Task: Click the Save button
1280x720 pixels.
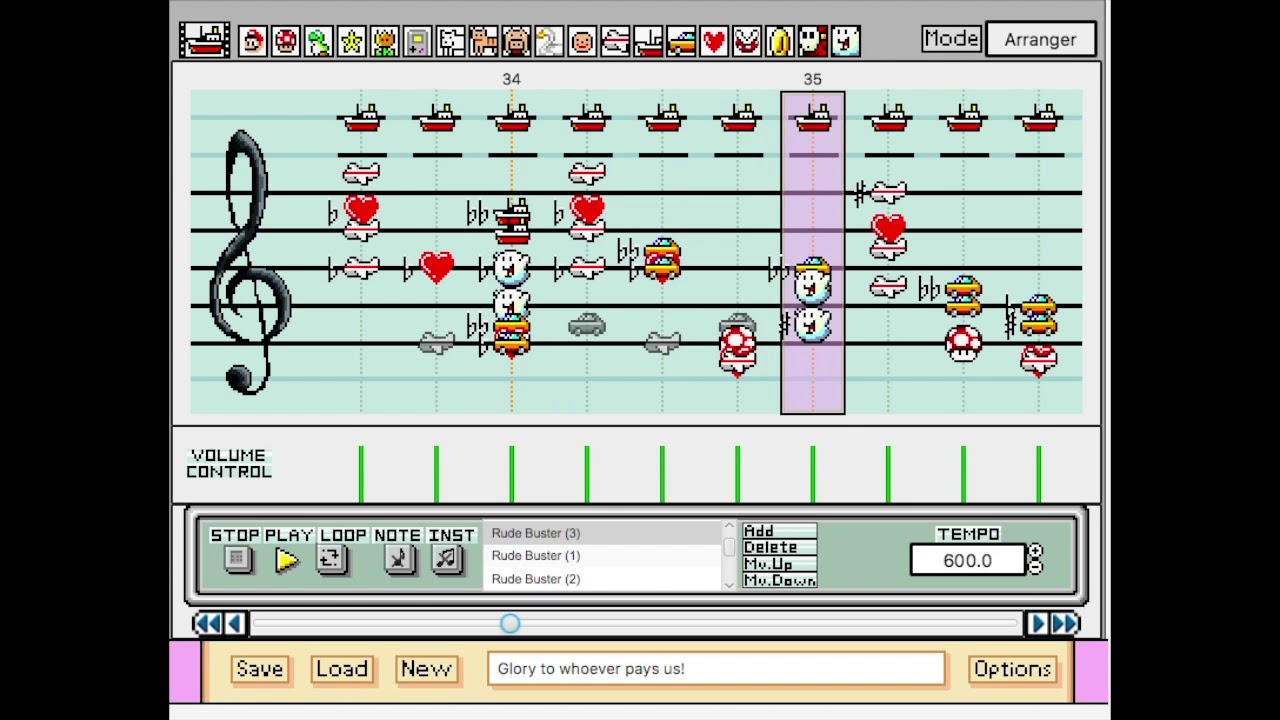Action: (259, 669)
